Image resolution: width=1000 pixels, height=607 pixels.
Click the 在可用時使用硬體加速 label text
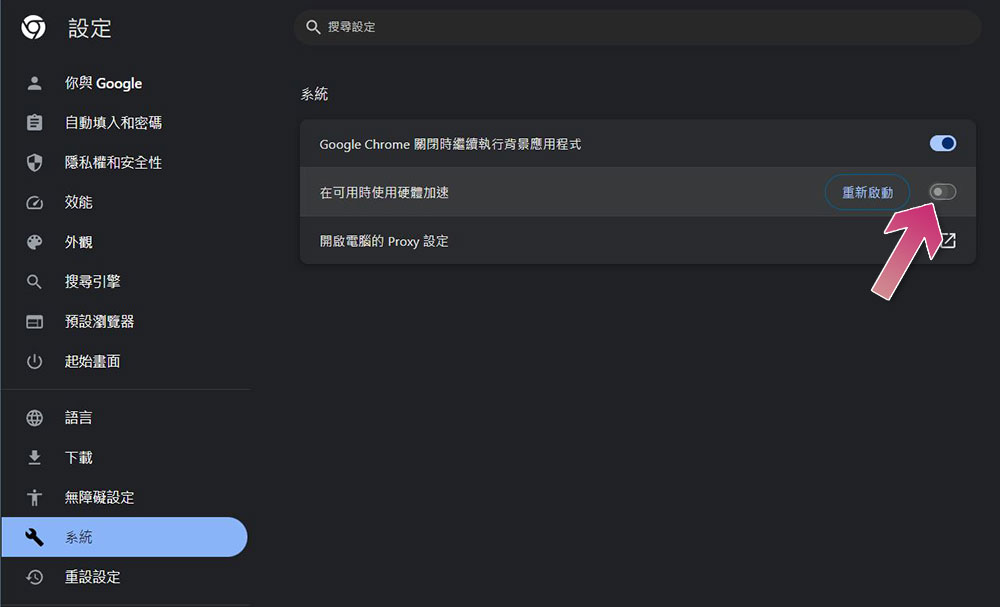(x=384, y=193)
